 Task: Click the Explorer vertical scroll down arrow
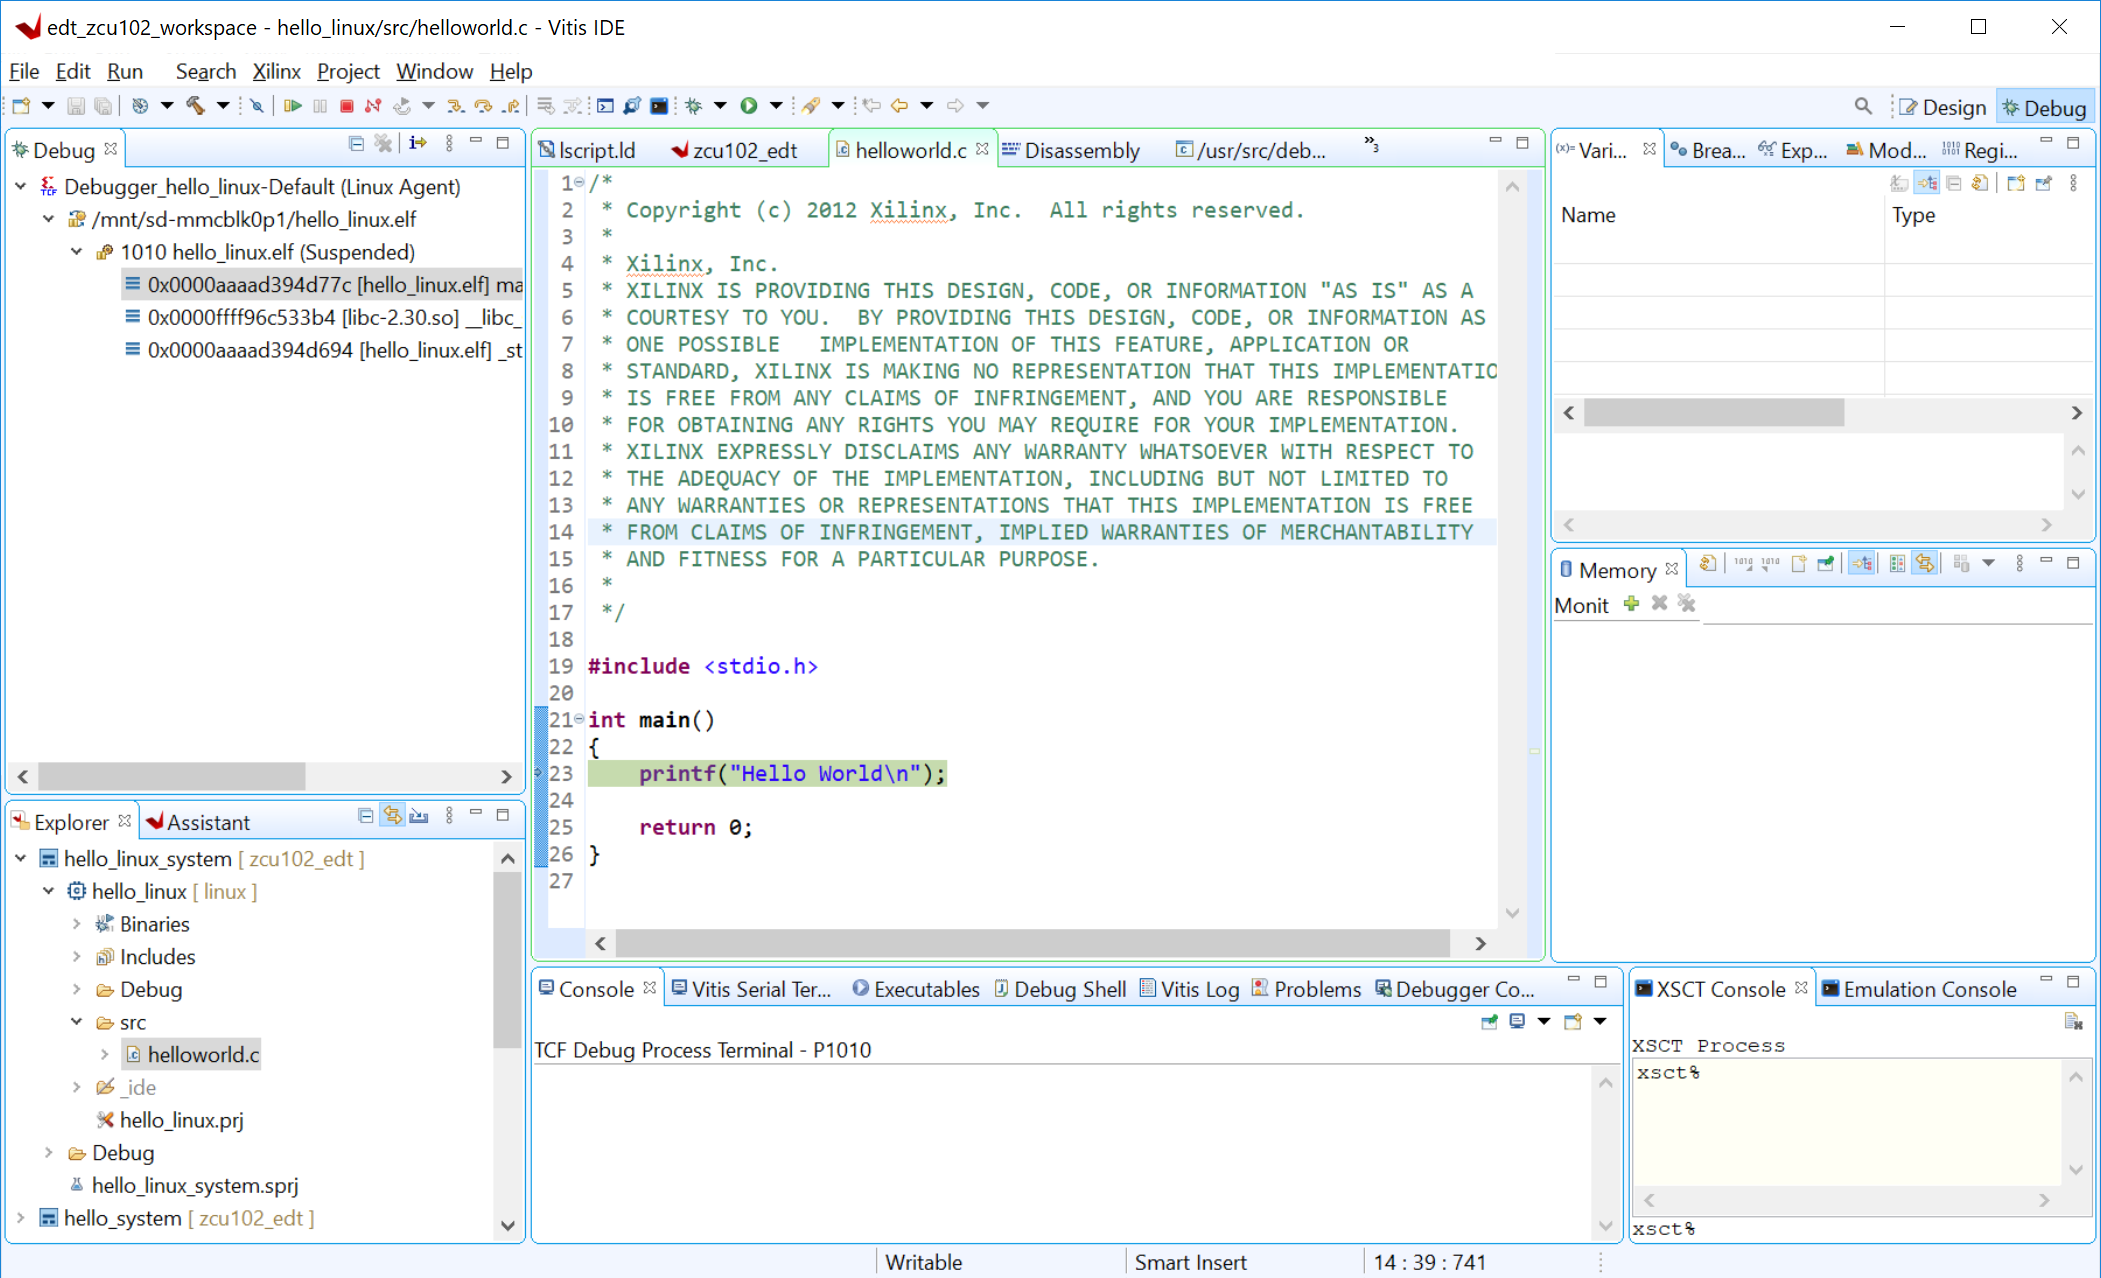tap(507, 1225)
